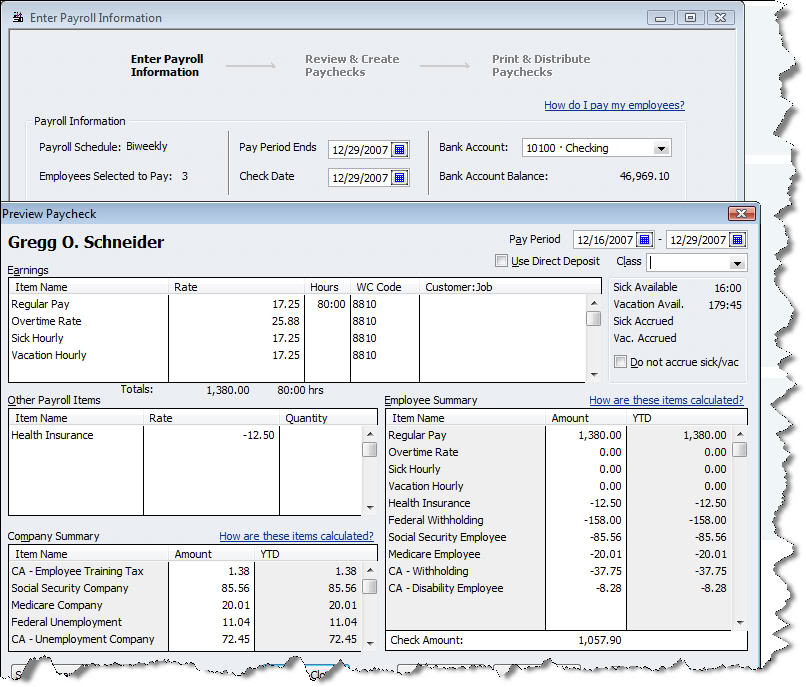This screenshot has width=806, height=687.
Task: Maximize the Enter Payroll Information window
Action: click(x=689, y=18)
